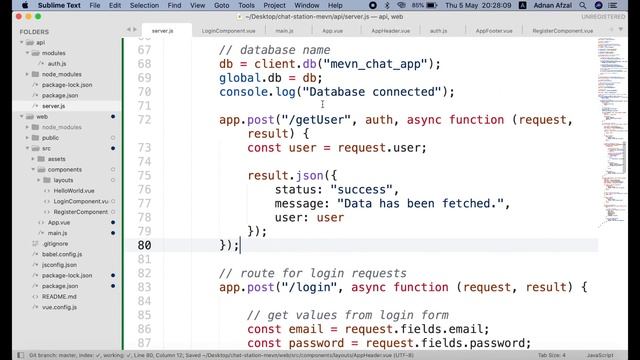Switch to the RegisterComponent.vue tab
Screen dimensions: 640x360
tap(562, 31)
